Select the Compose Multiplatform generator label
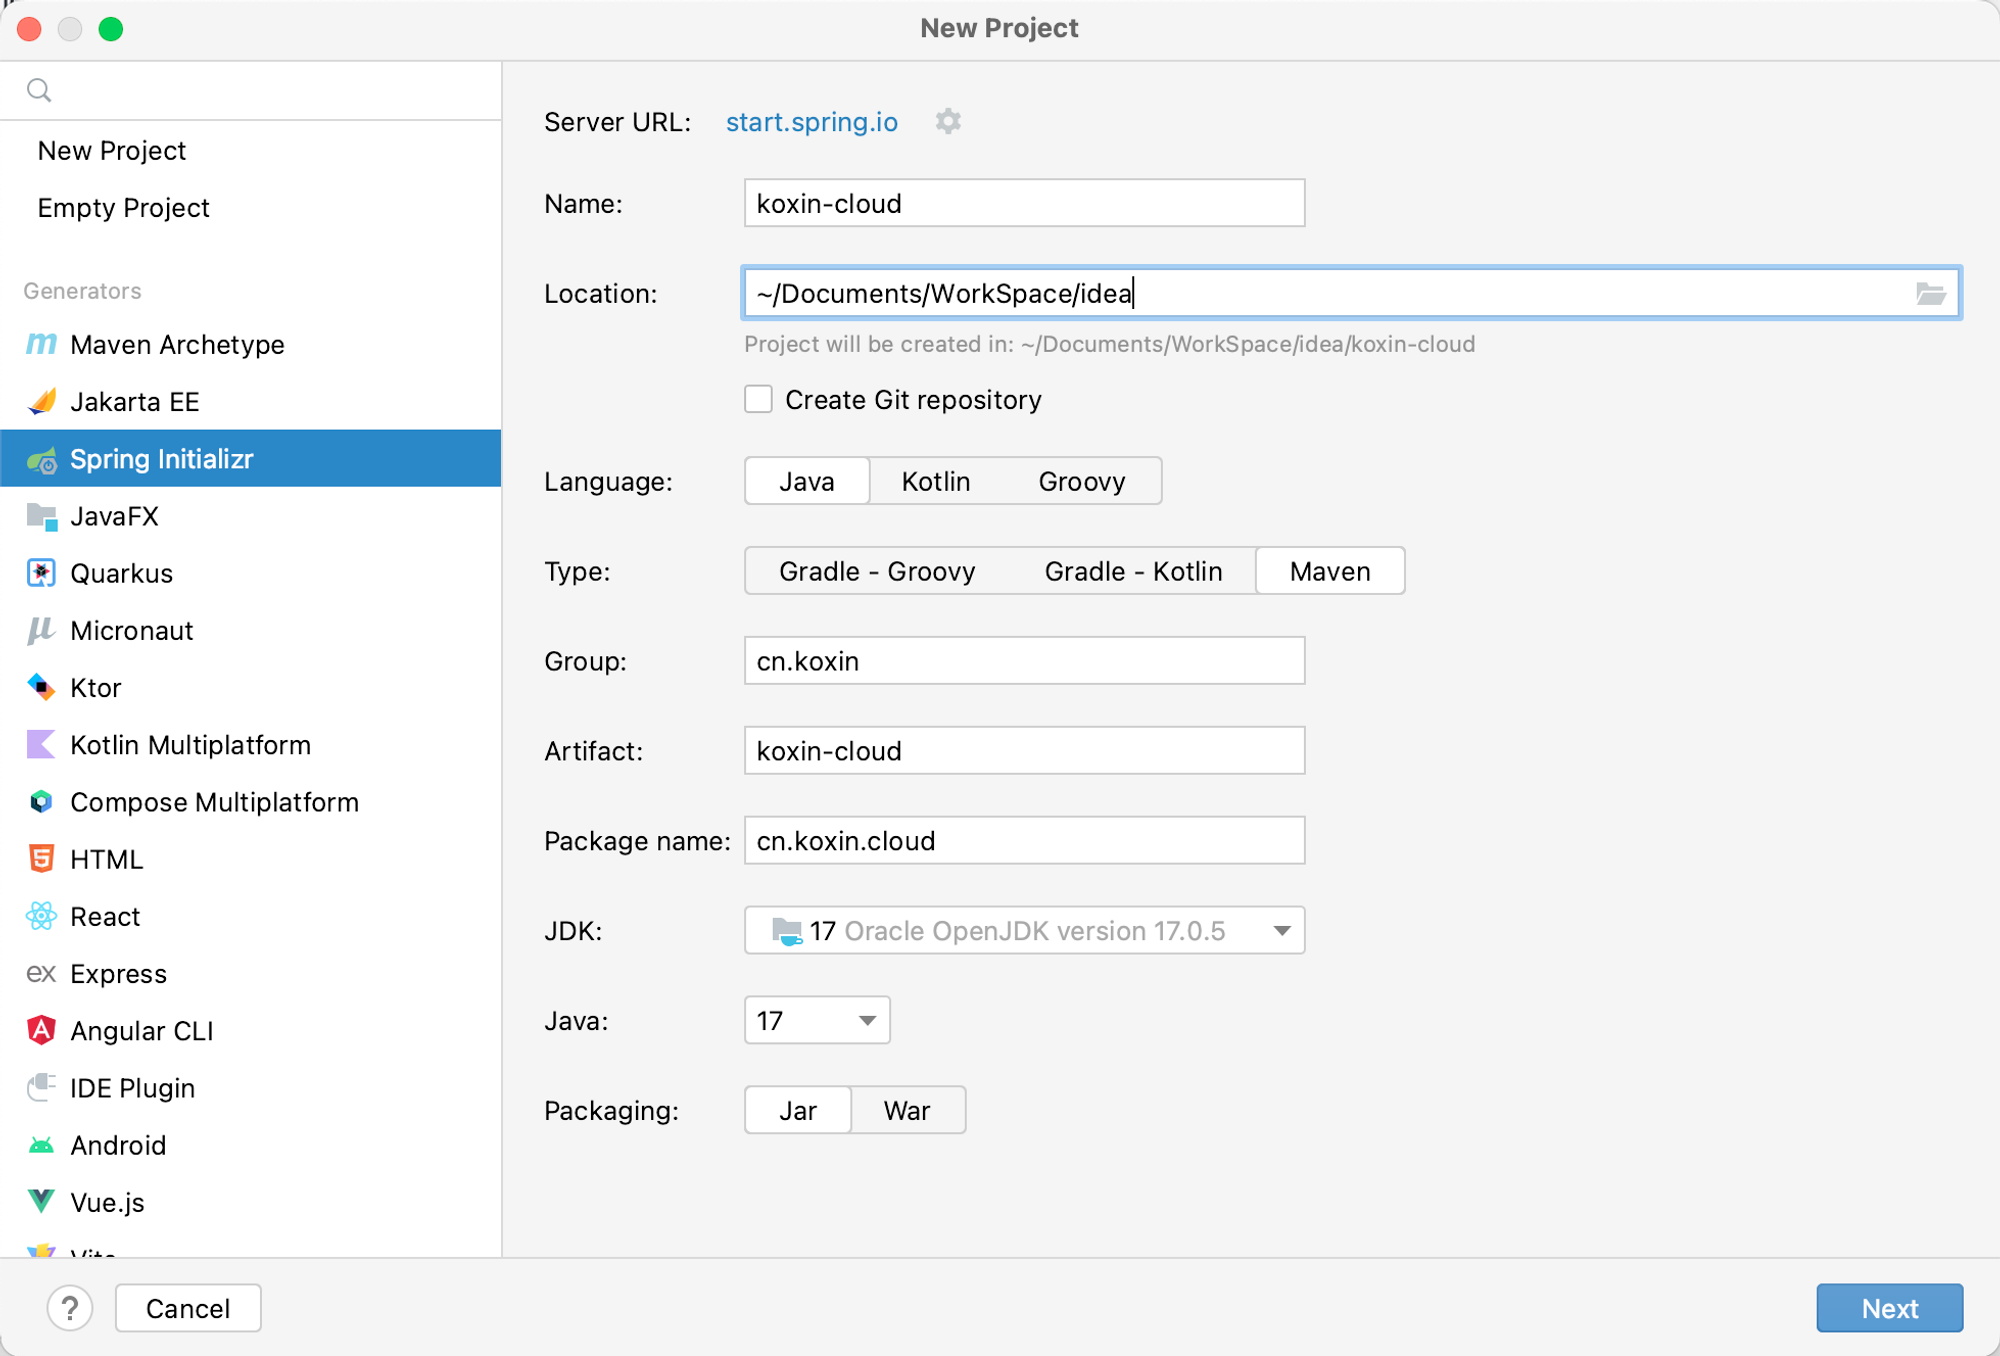 (214, 802)
